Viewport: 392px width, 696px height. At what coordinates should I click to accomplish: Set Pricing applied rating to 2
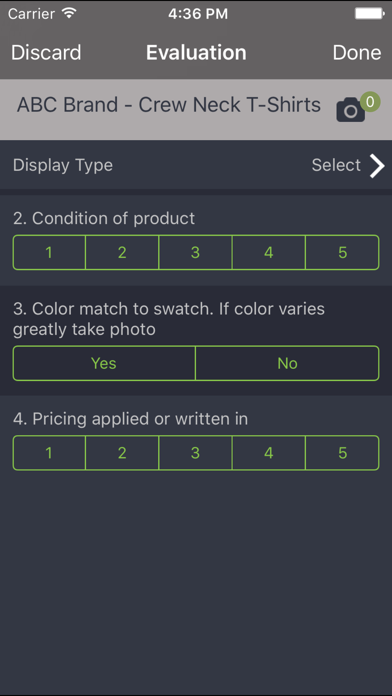pyautogui.click(x=122, y=453)
